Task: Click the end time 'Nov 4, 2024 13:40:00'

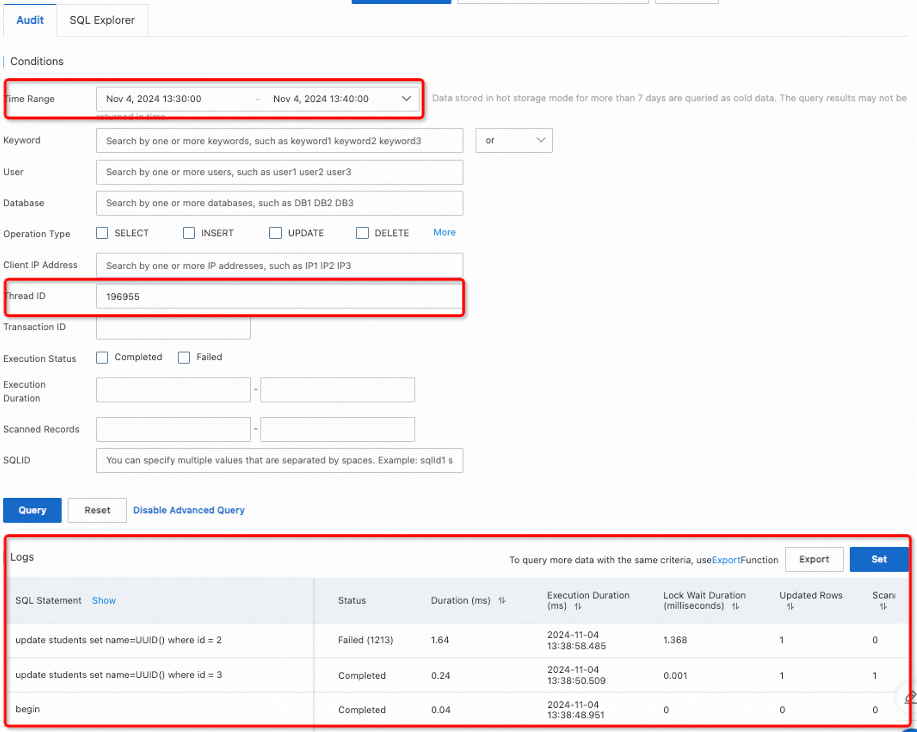Action: point(321,99)
